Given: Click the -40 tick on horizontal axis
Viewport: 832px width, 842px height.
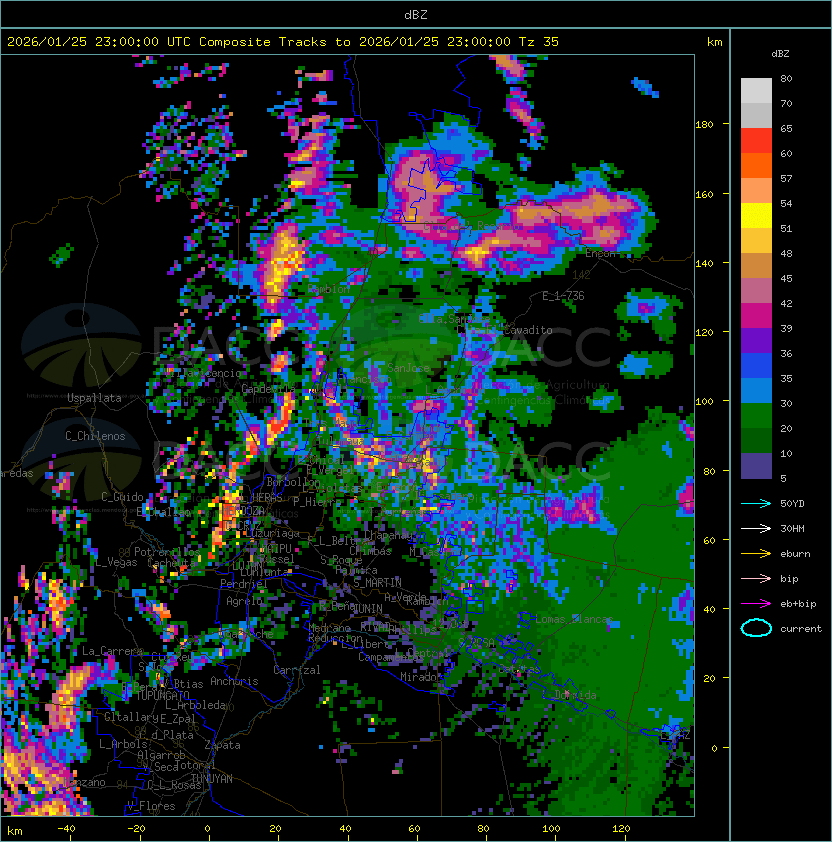Looking at the screenshot, I should (66, 829).
